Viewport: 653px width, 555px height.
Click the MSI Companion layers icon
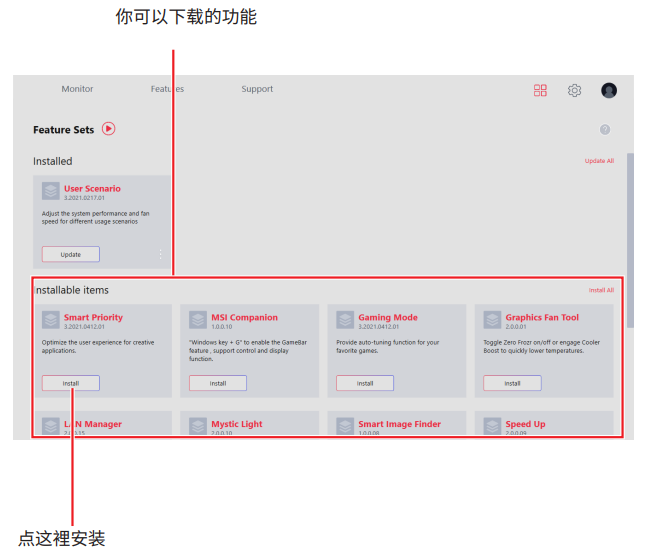coord(198,320)
